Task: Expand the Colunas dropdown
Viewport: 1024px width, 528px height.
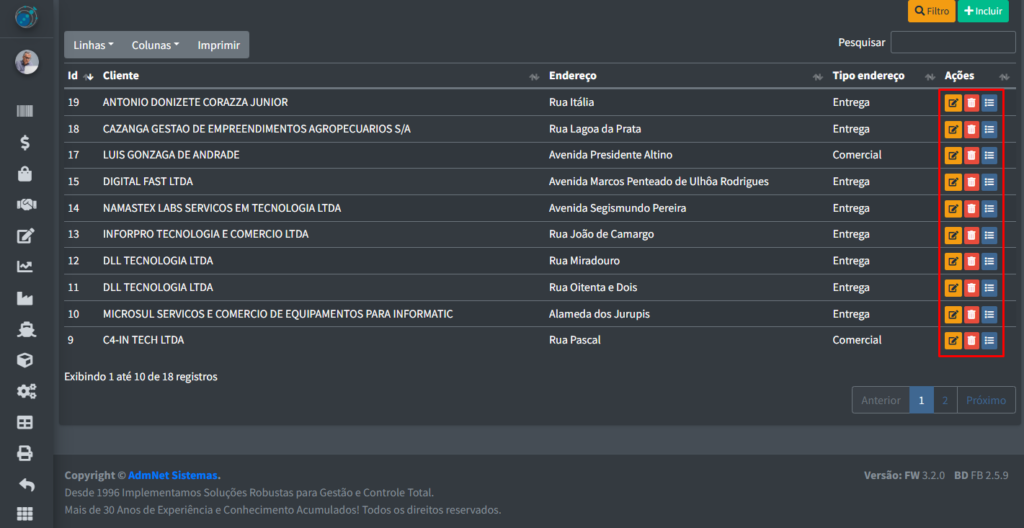Action: click(x=155, y=45)
